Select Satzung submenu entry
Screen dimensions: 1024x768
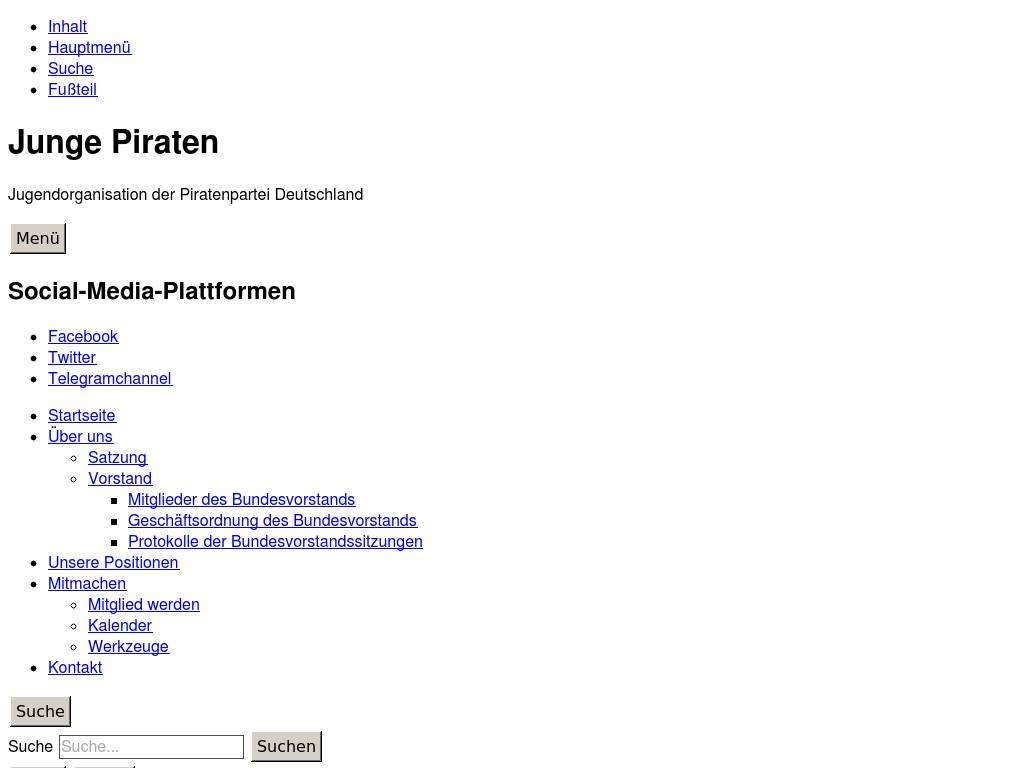coord(117,457)
